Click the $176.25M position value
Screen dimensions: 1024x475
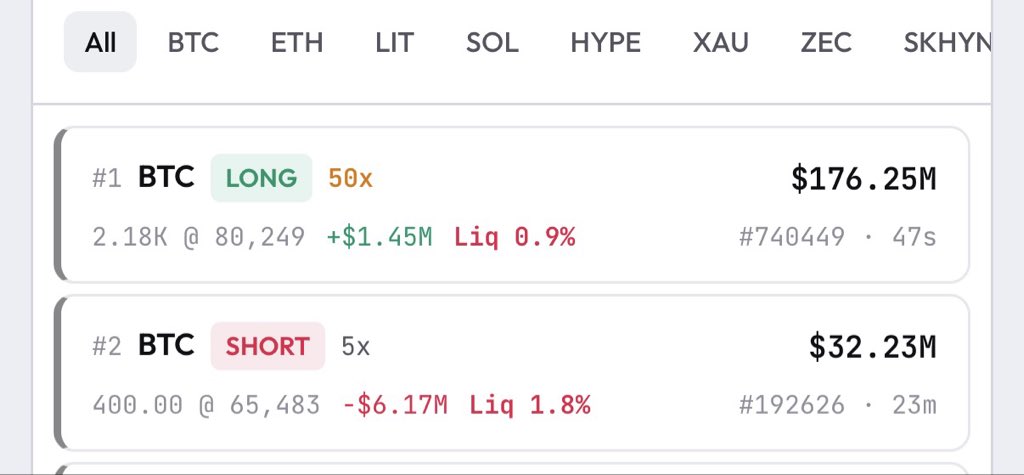[x=863, y=180]
